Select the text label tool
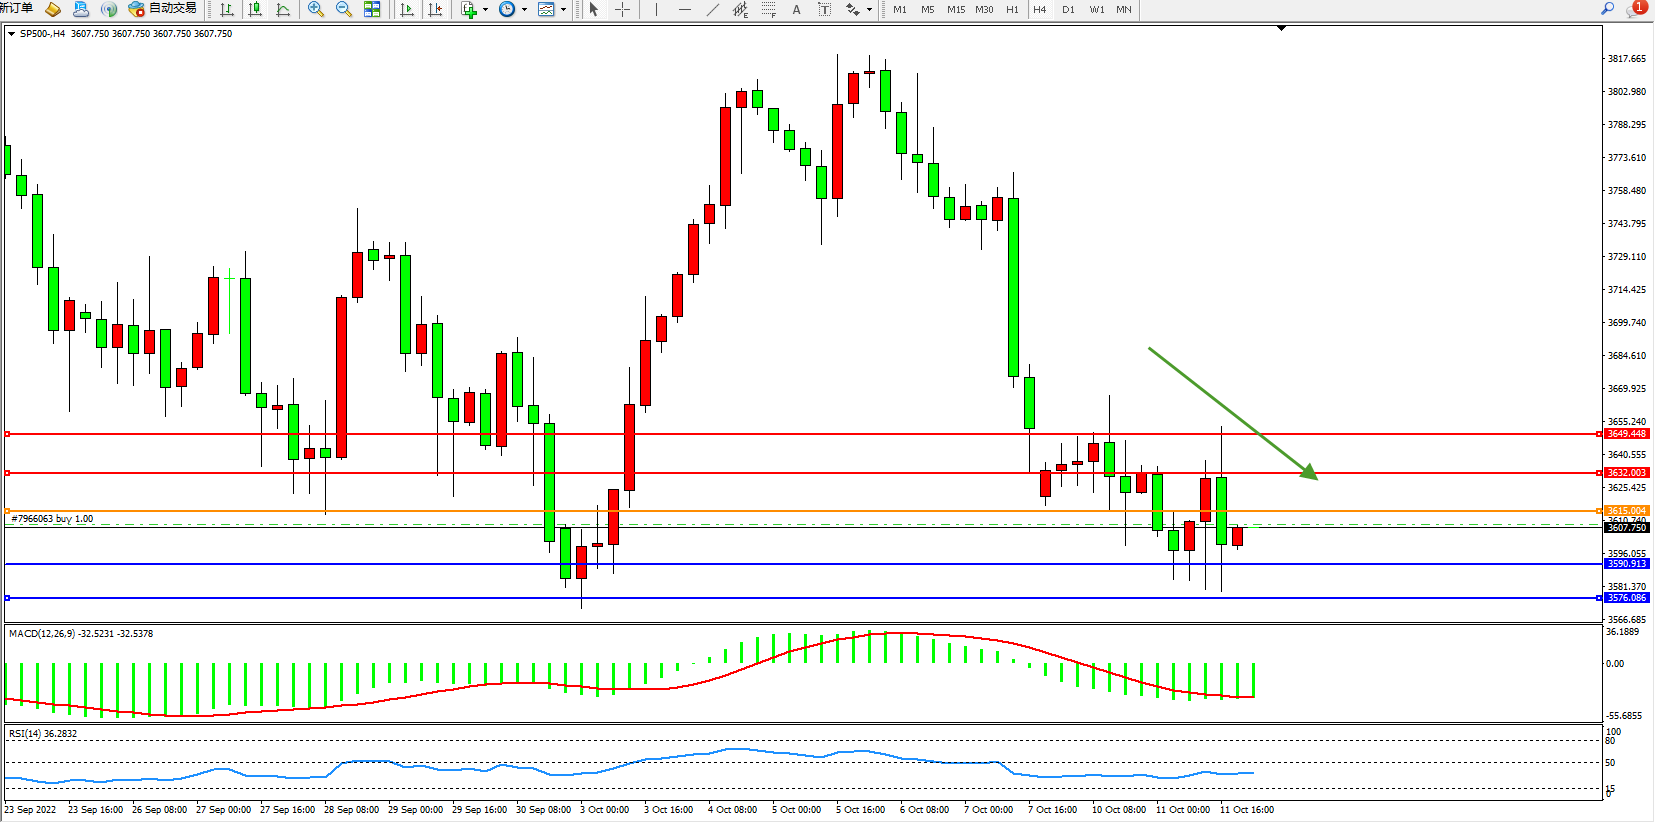Viewport: 1655px width, 823px height. coord(796,9)
